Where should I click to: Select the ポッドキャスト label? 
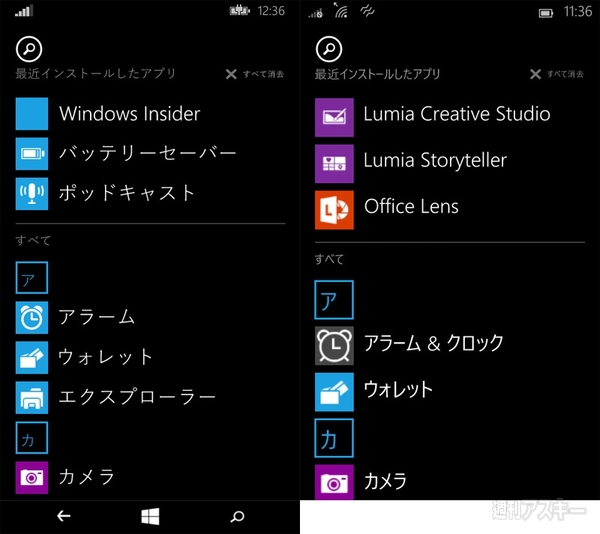coord(127,193)
